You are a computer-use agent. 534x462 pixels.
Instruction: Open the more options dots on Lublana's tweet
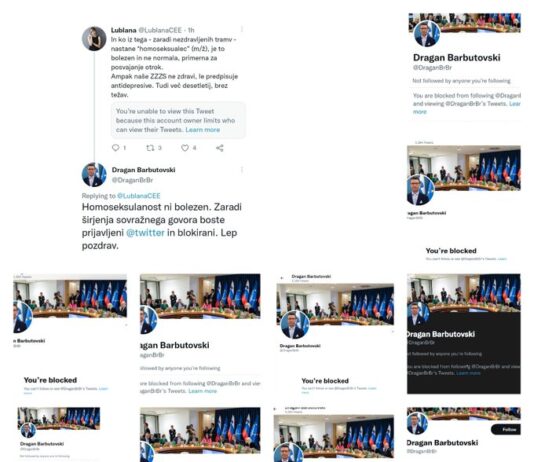pos(242,29)
